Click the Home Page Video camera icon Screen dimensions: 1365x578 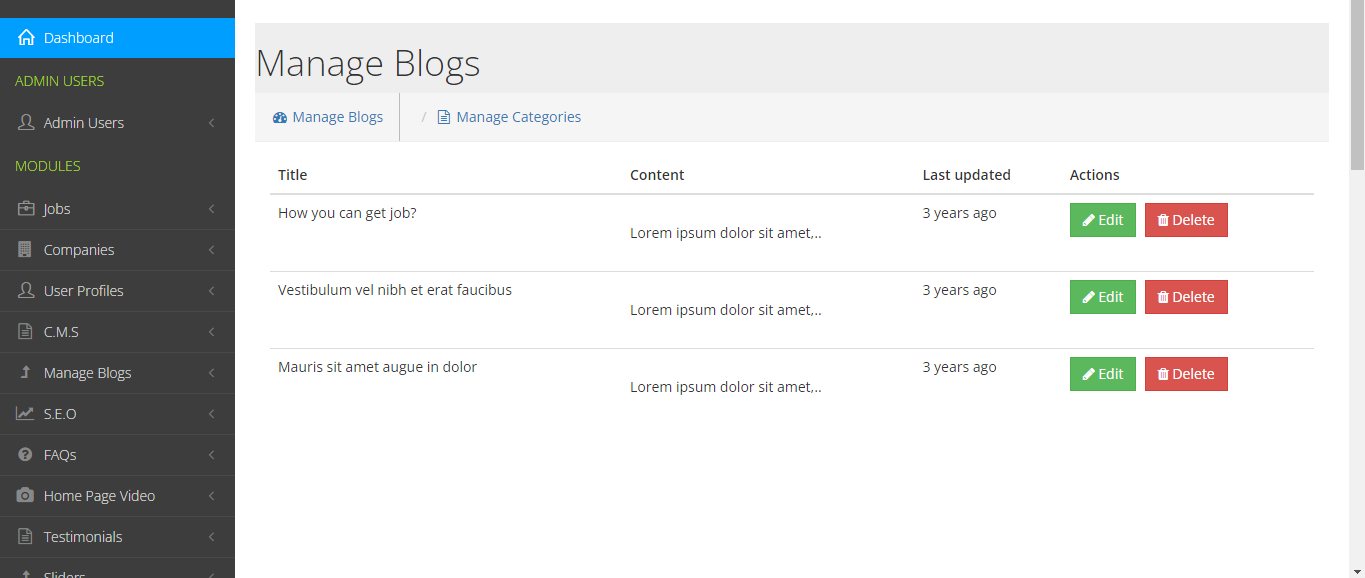pyautogui.click(x=26, y=496)
